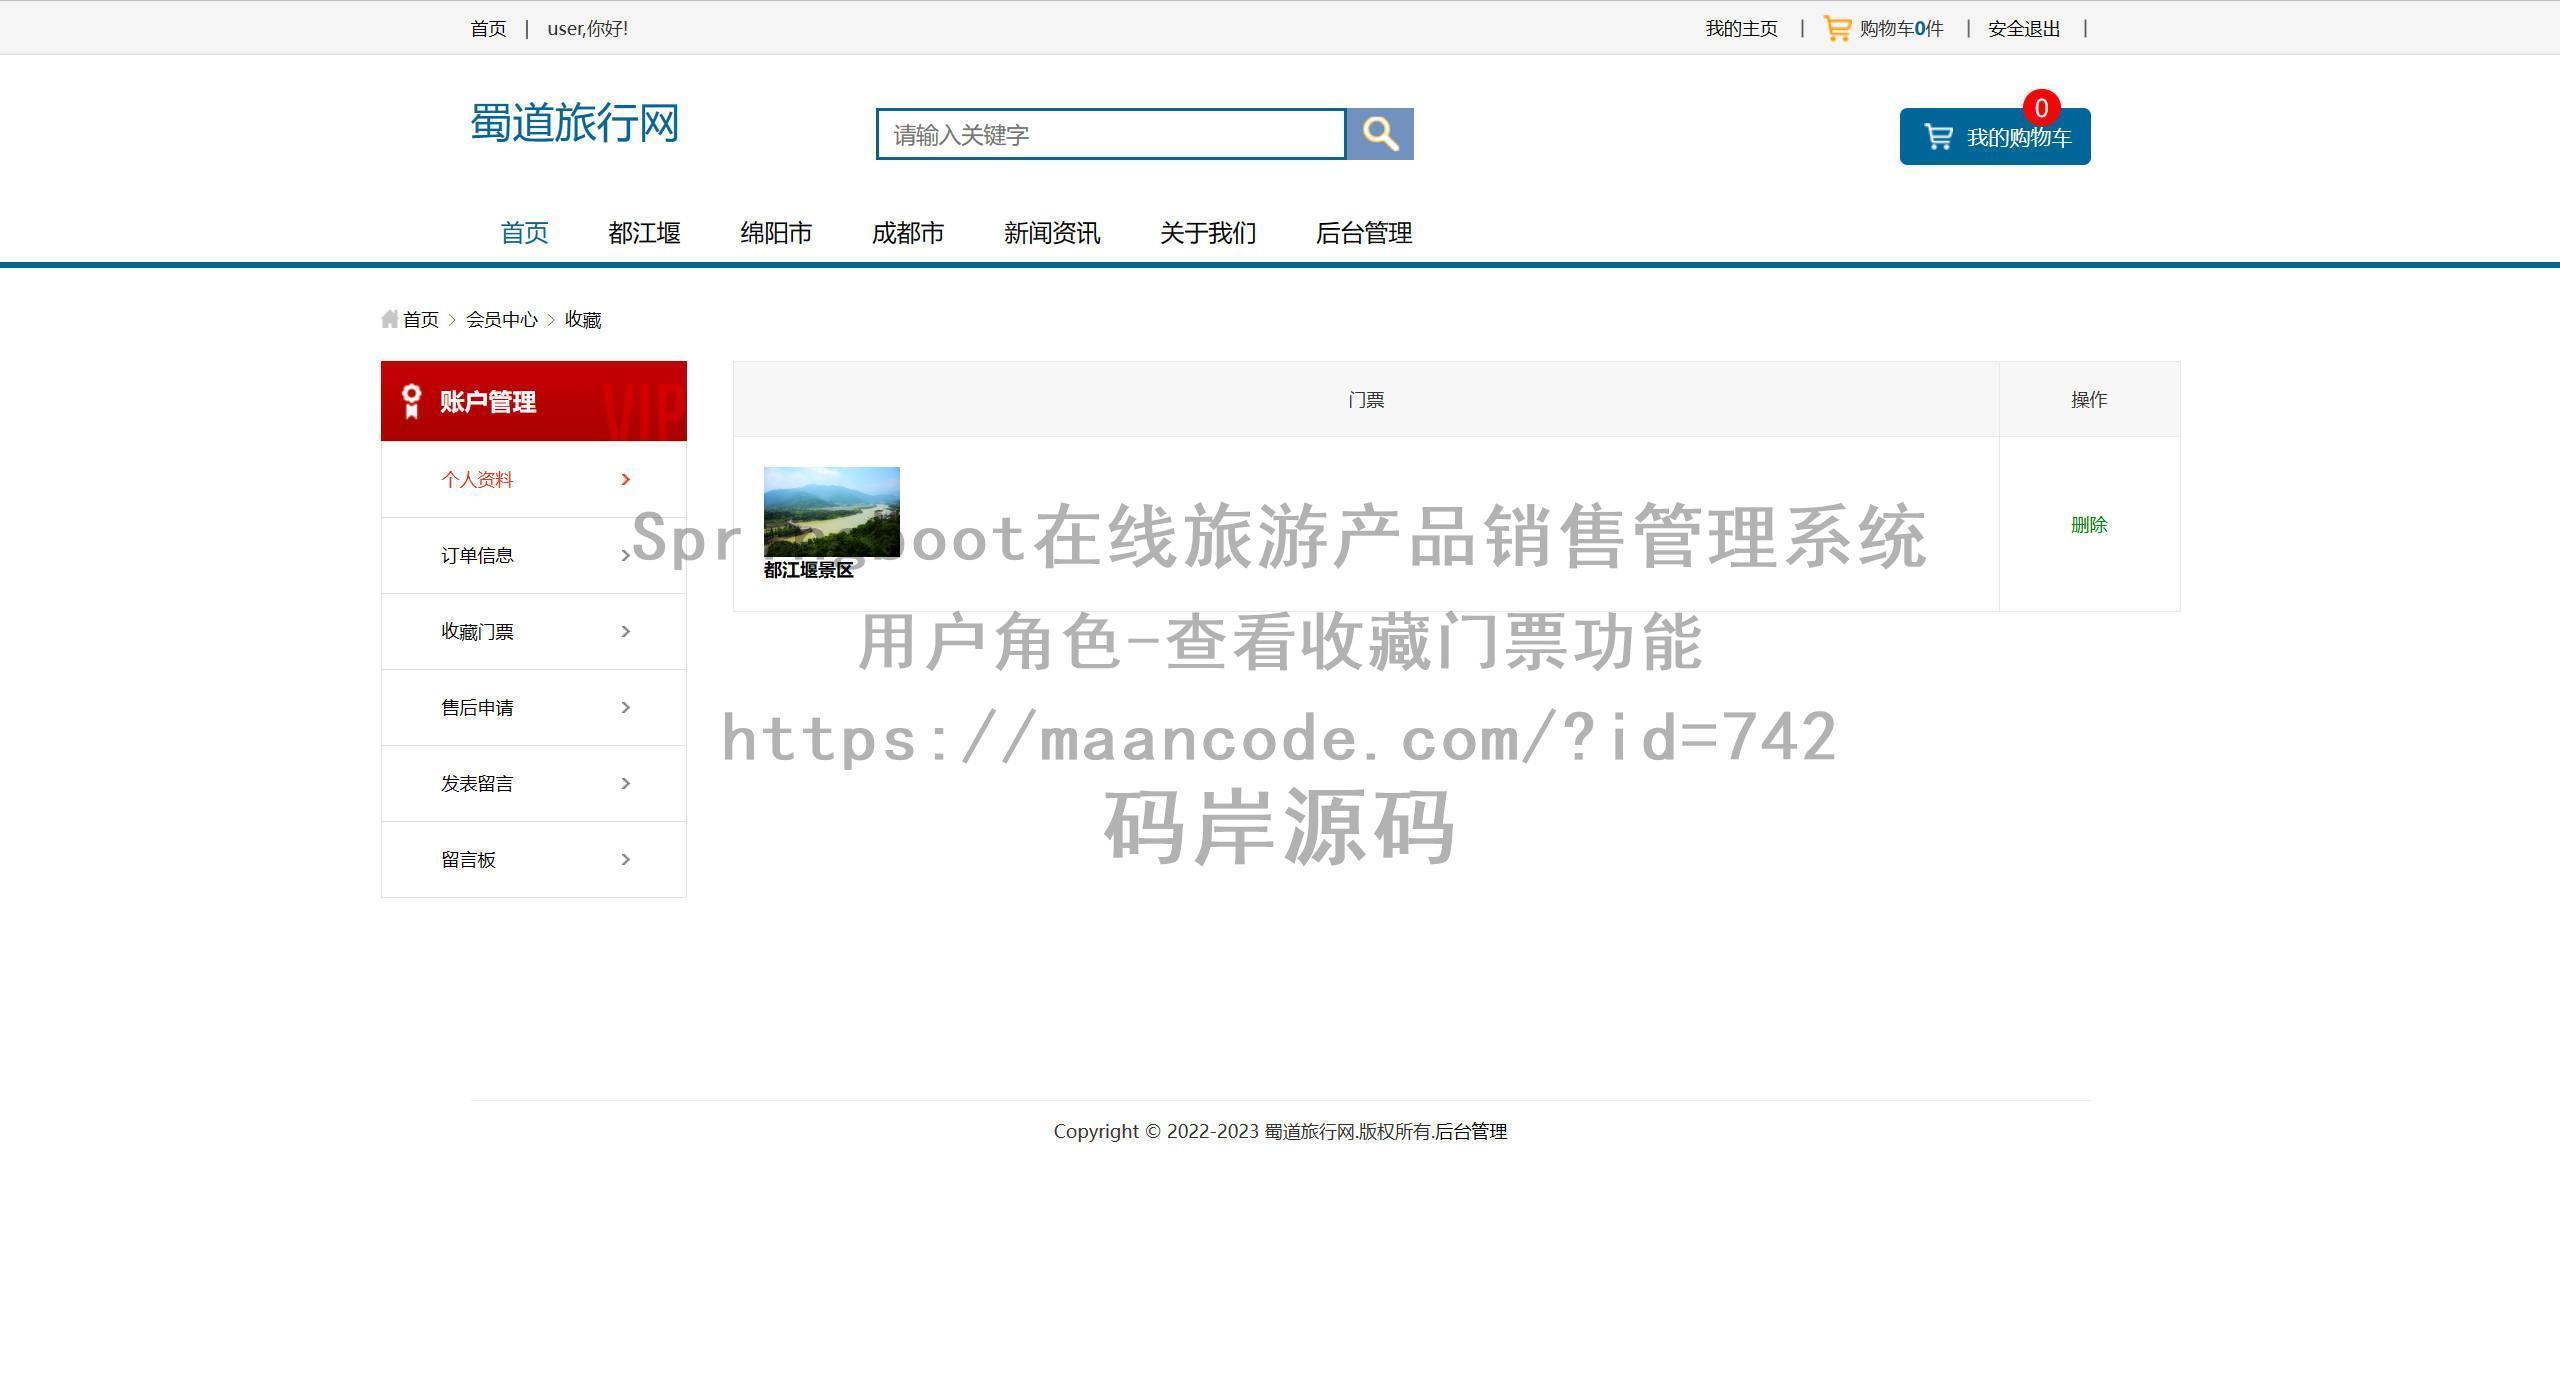
Task: Click the 都江堰景区 ticket name
Action: click(809, 570)
